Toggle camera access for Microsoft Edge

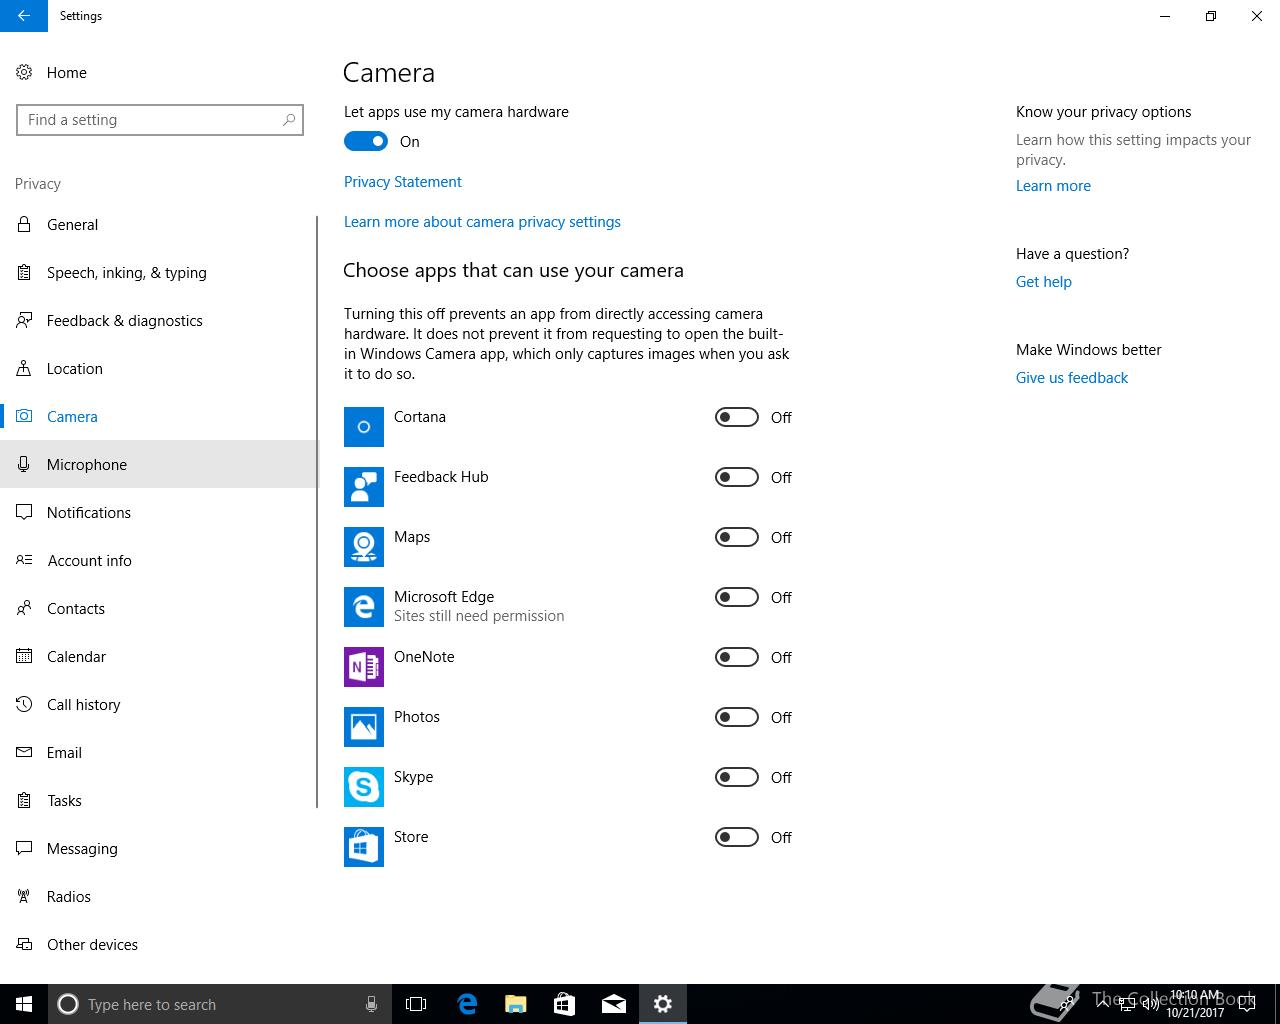pyautogui.click(x=737, y=597)
